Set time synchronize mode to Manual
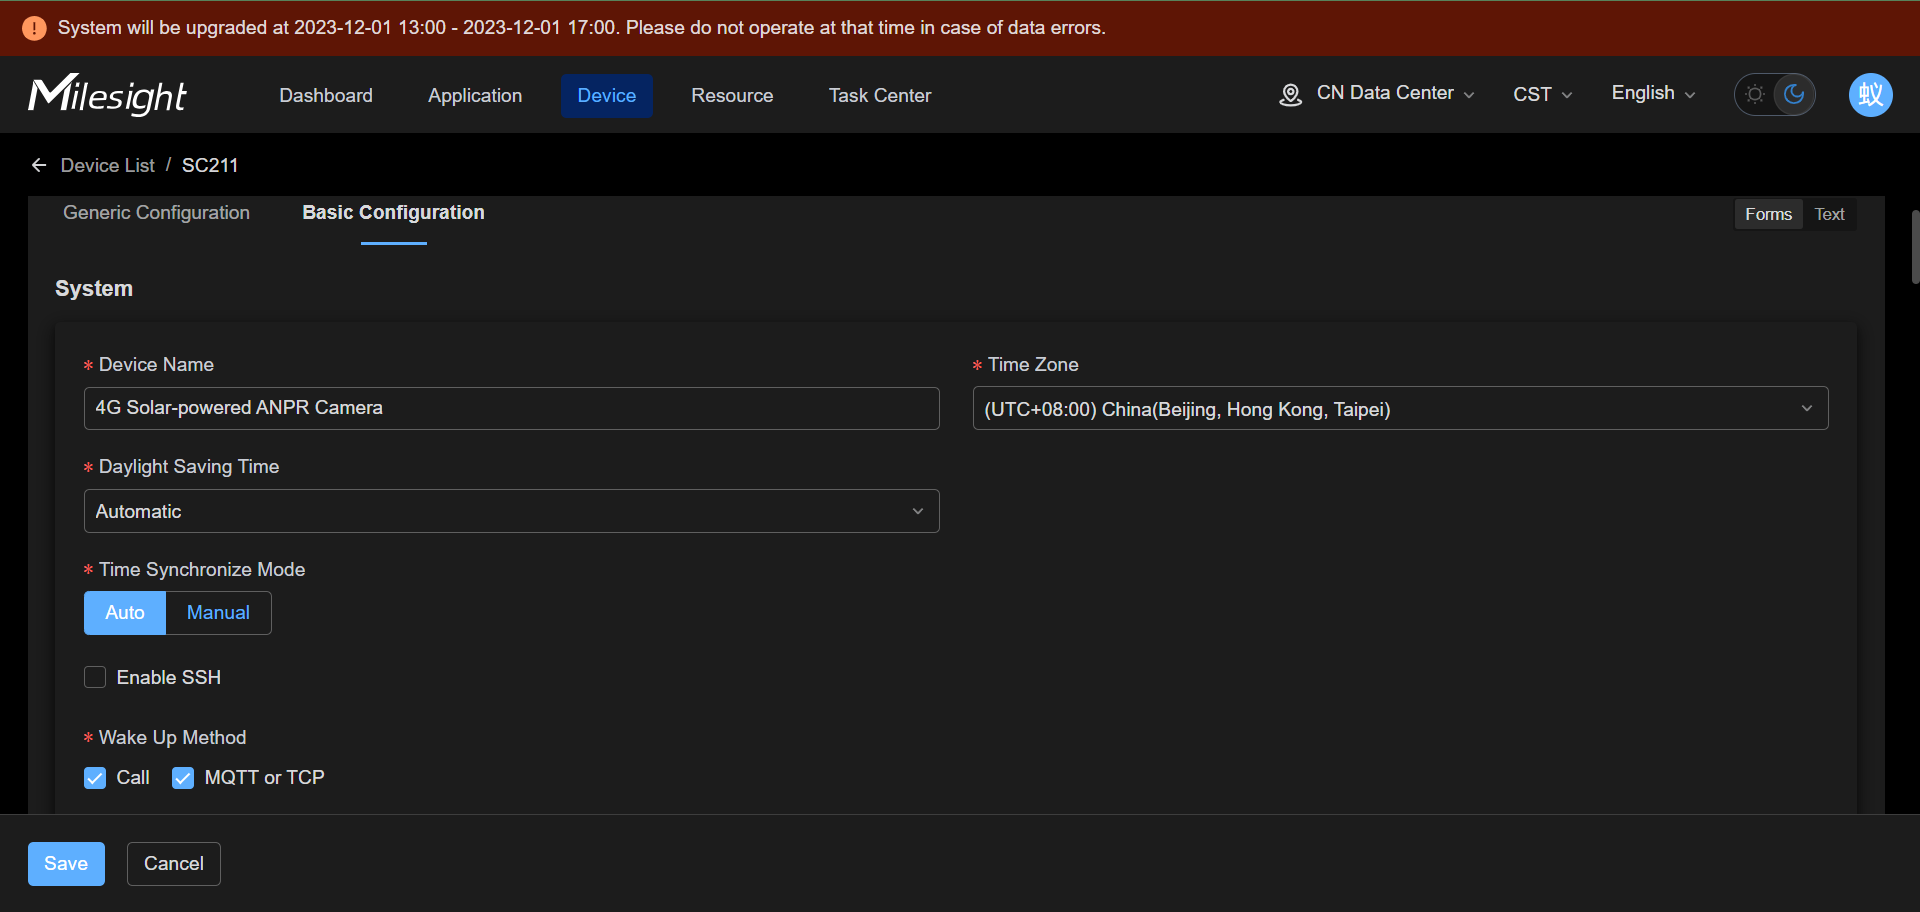 coord(218,612)
